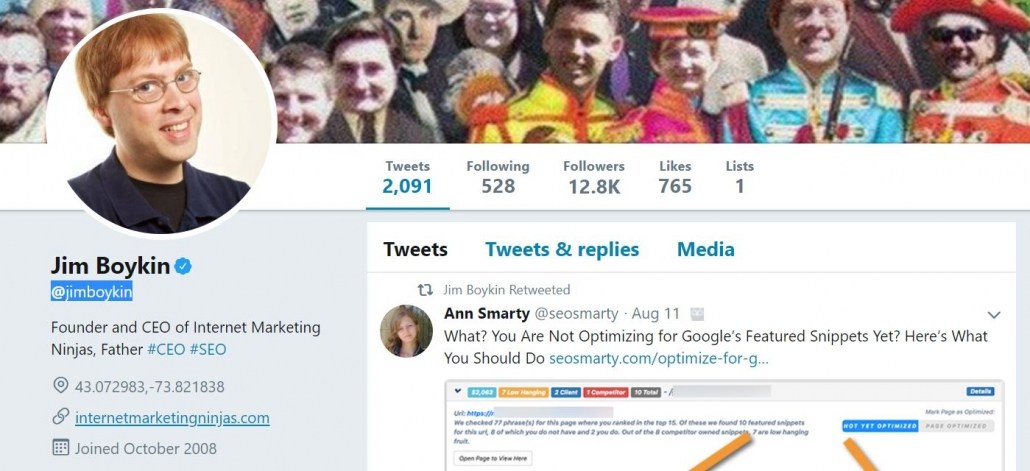Screen dimensions: 1030x471
Task: Click the location pin icon
Action: click(x=61, y=386)
